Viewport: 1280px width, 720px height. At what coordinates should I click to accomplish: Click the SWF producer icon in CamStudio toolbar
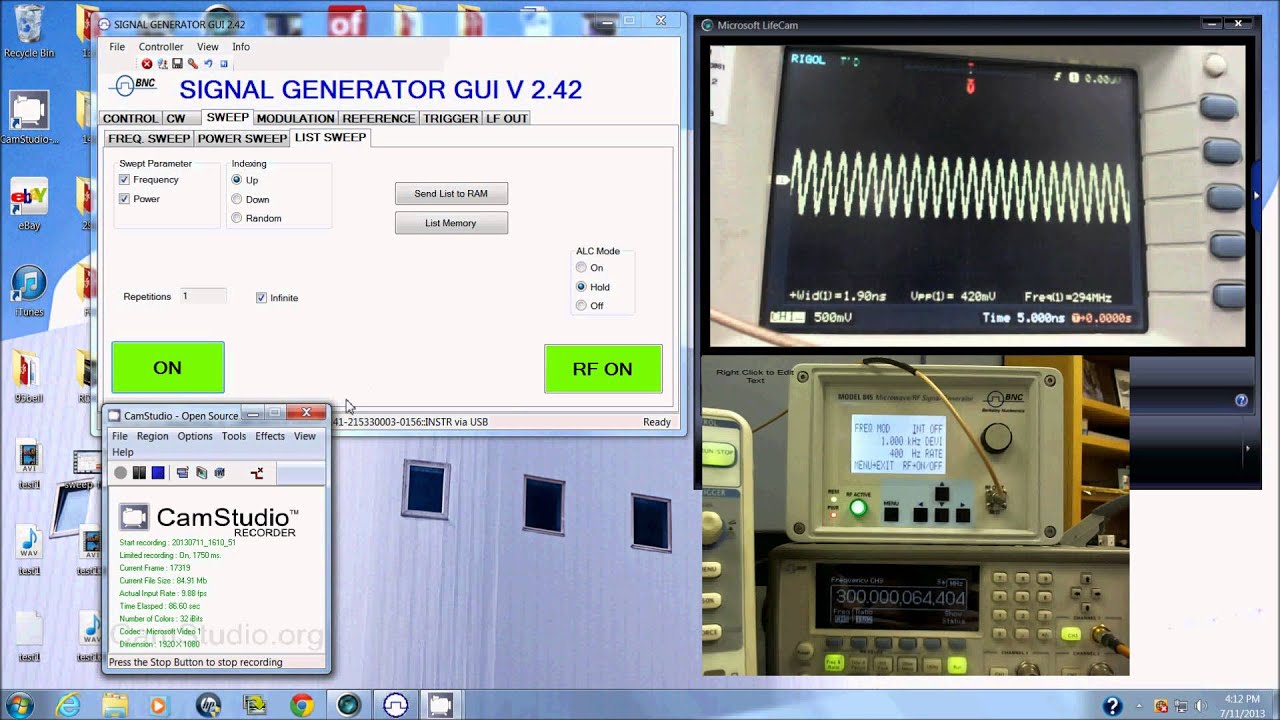tap(220, 472)
